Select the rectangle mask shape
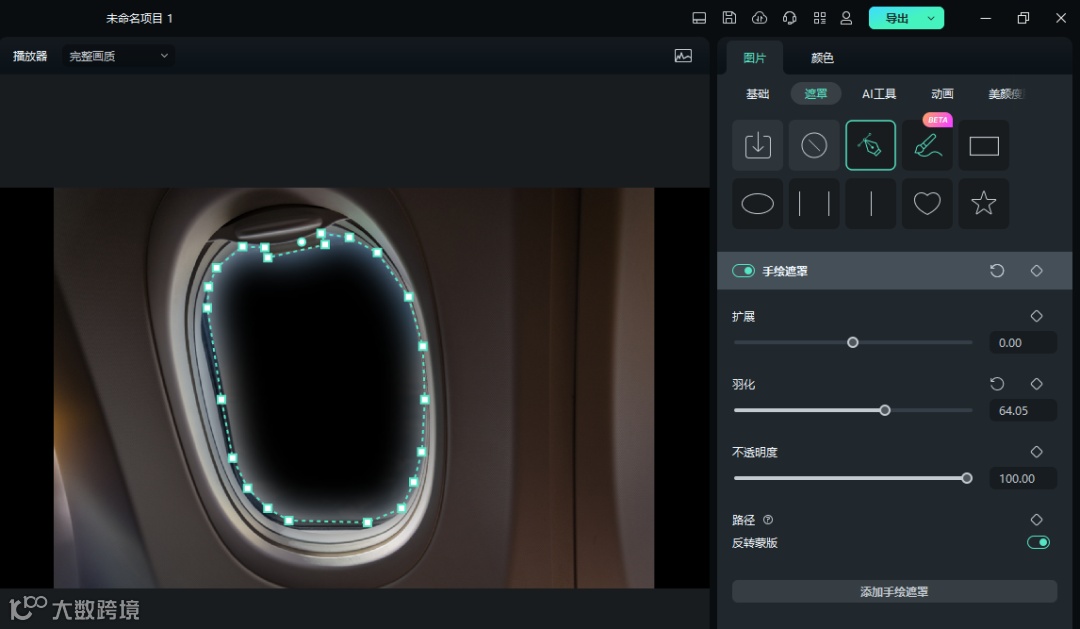Screen dimensions: 1080x629 (984, 145)
